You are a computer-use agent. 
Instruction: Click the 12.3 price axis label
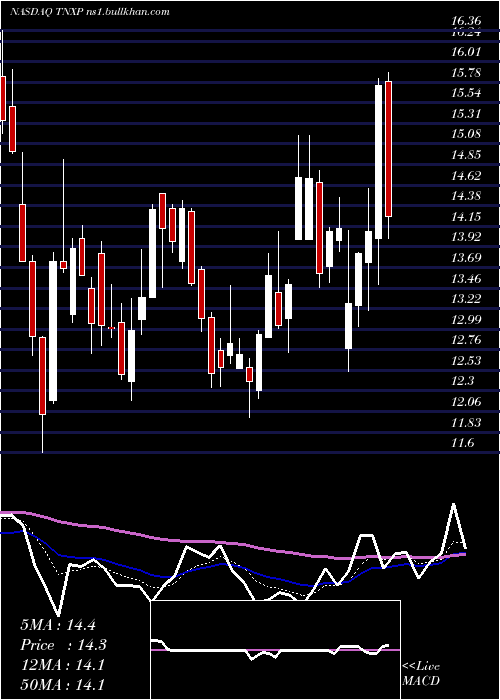point(462,381)
